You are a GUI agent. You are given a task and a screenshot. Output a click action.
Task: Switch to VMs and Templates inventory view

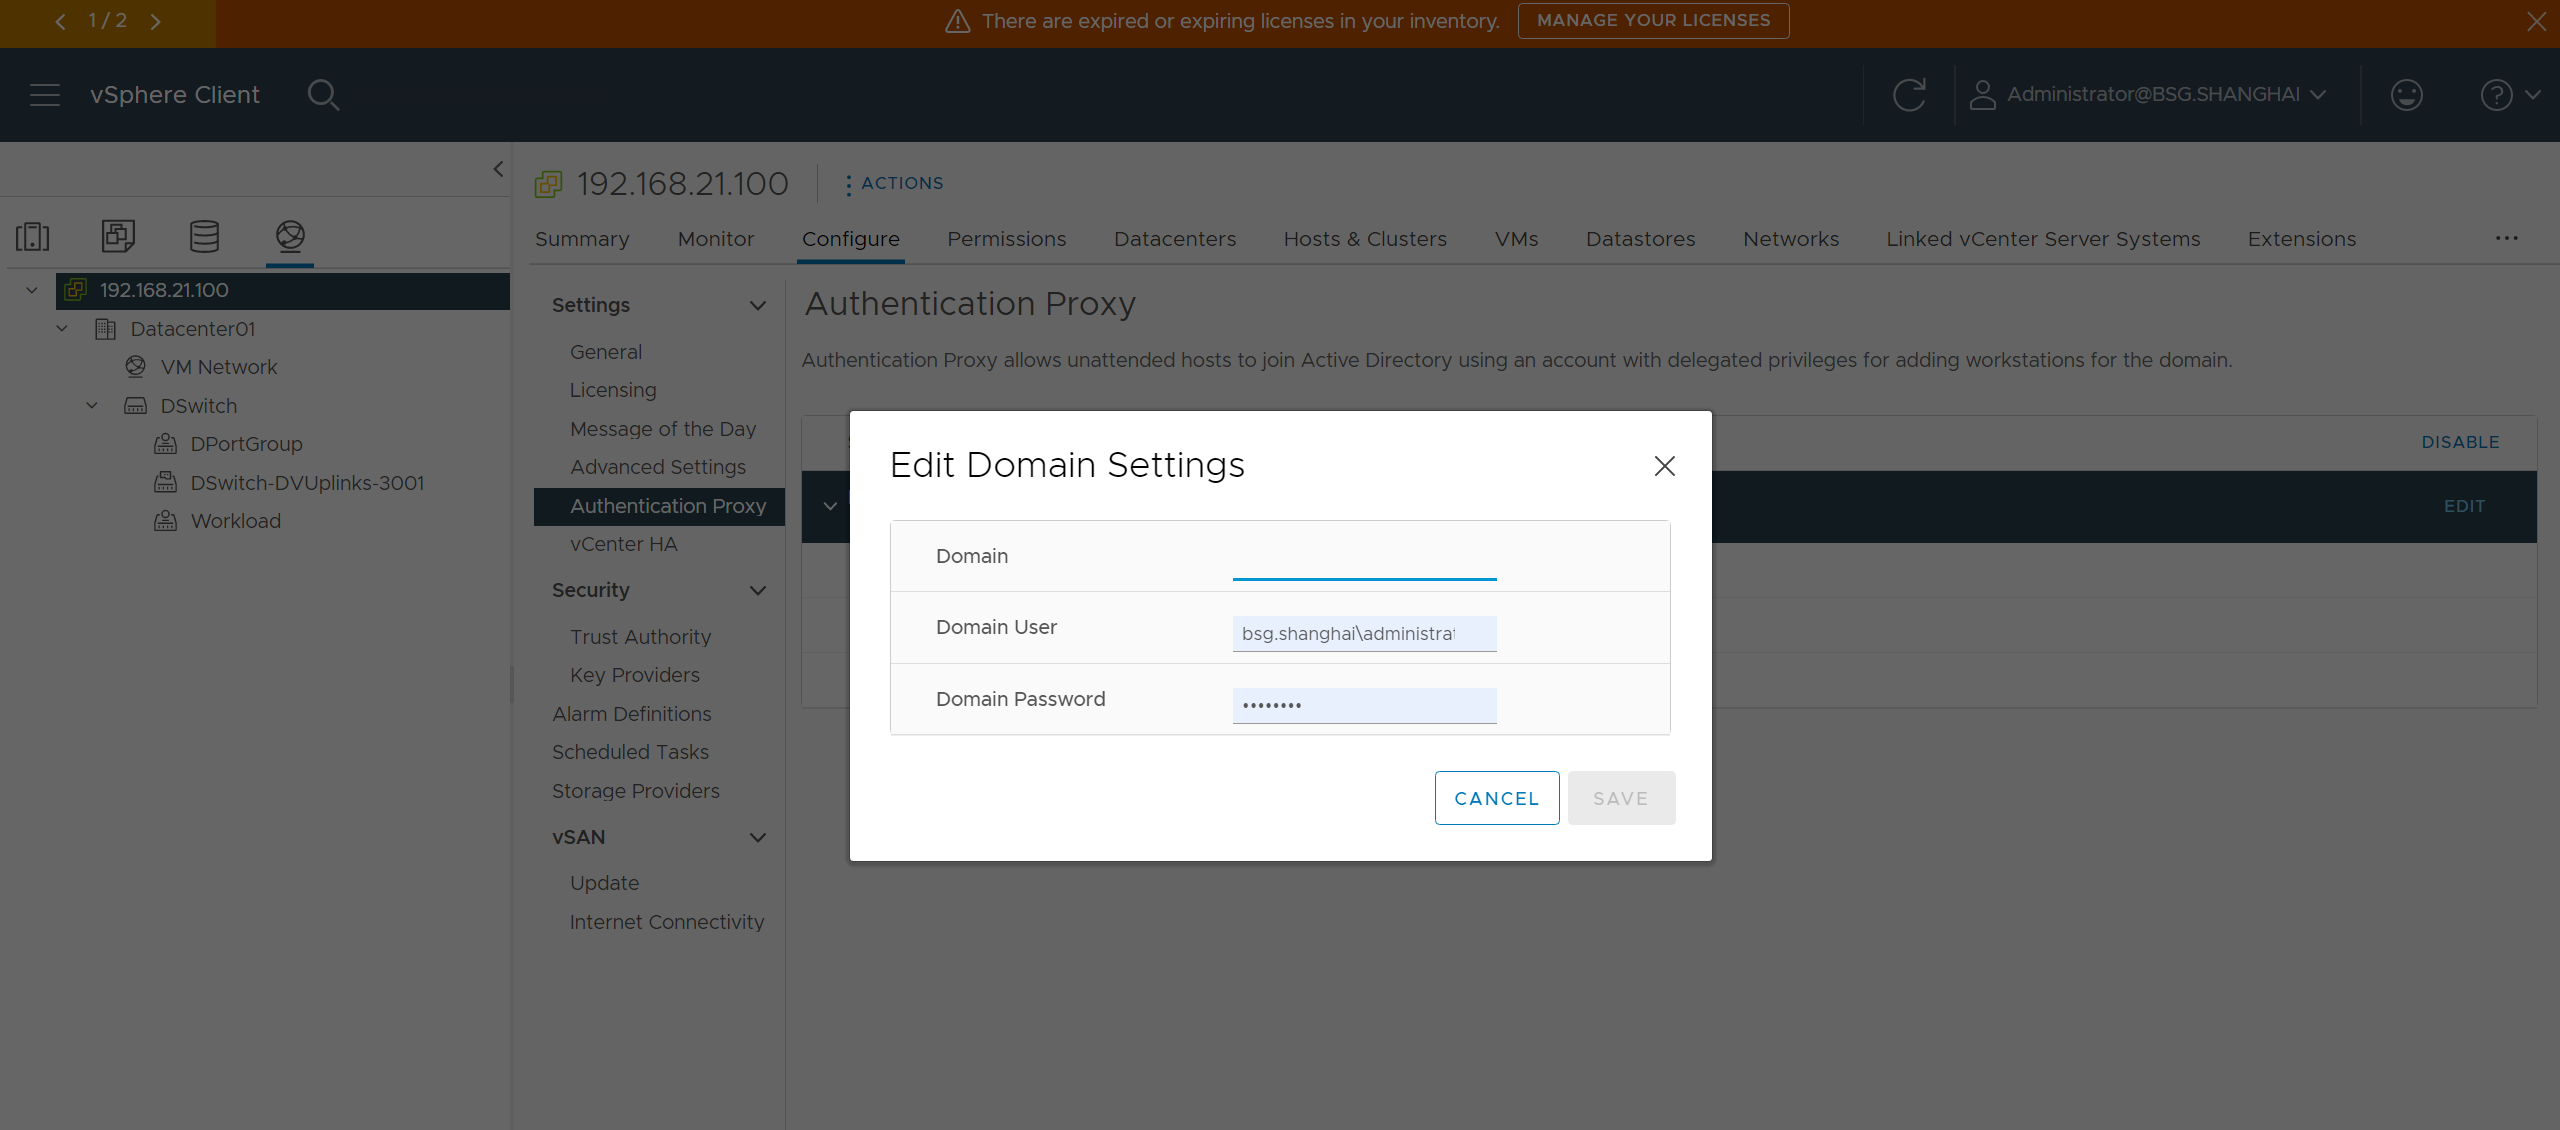[118, 237]
